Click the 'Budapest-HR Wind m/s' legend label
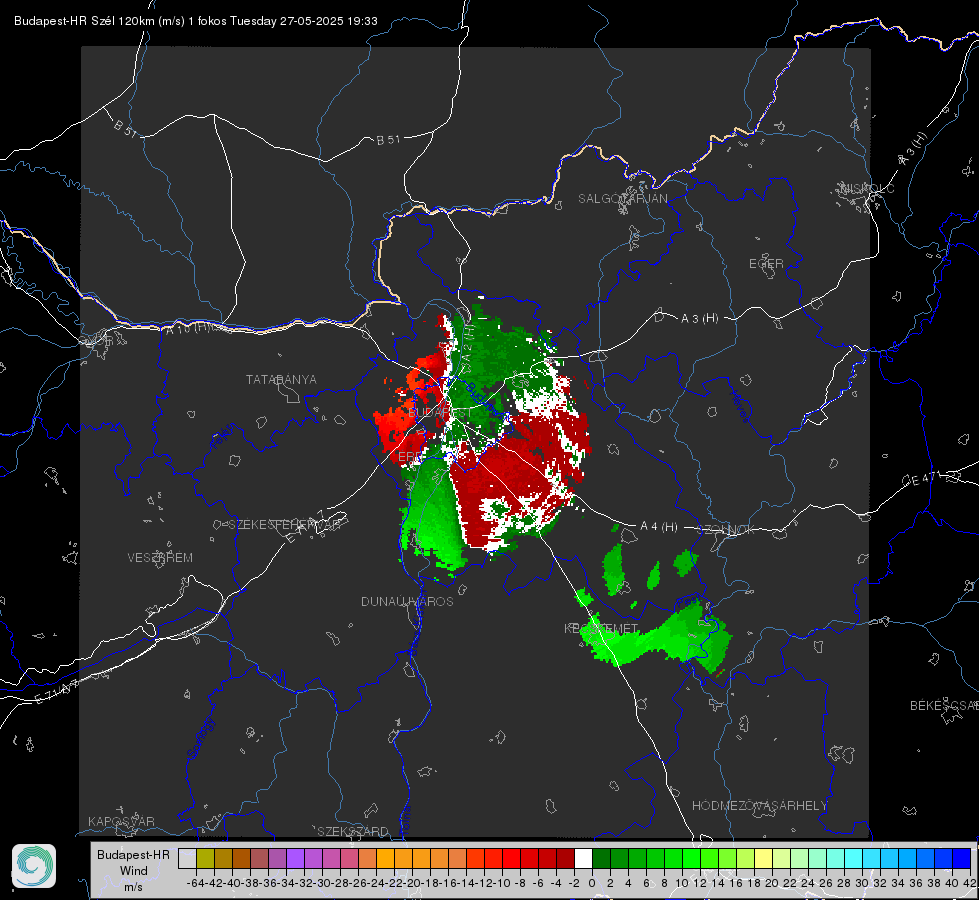Screen dimensions: 979x900 coord(133,870)
